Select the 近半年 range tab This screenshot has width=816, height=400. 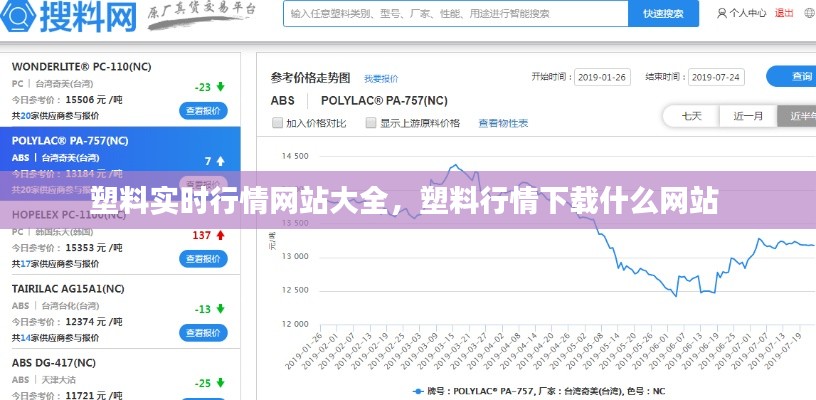(799, 115)
